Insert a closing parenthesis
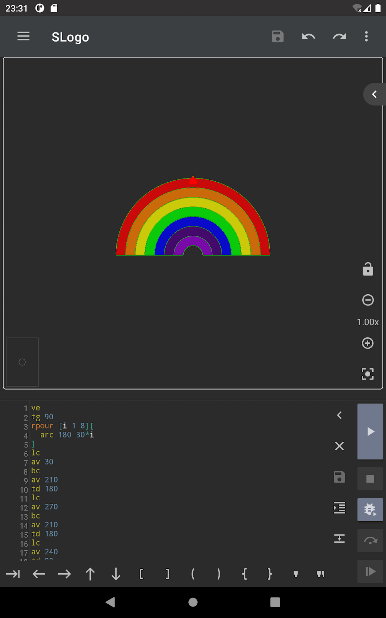 [x=218, y=574]
